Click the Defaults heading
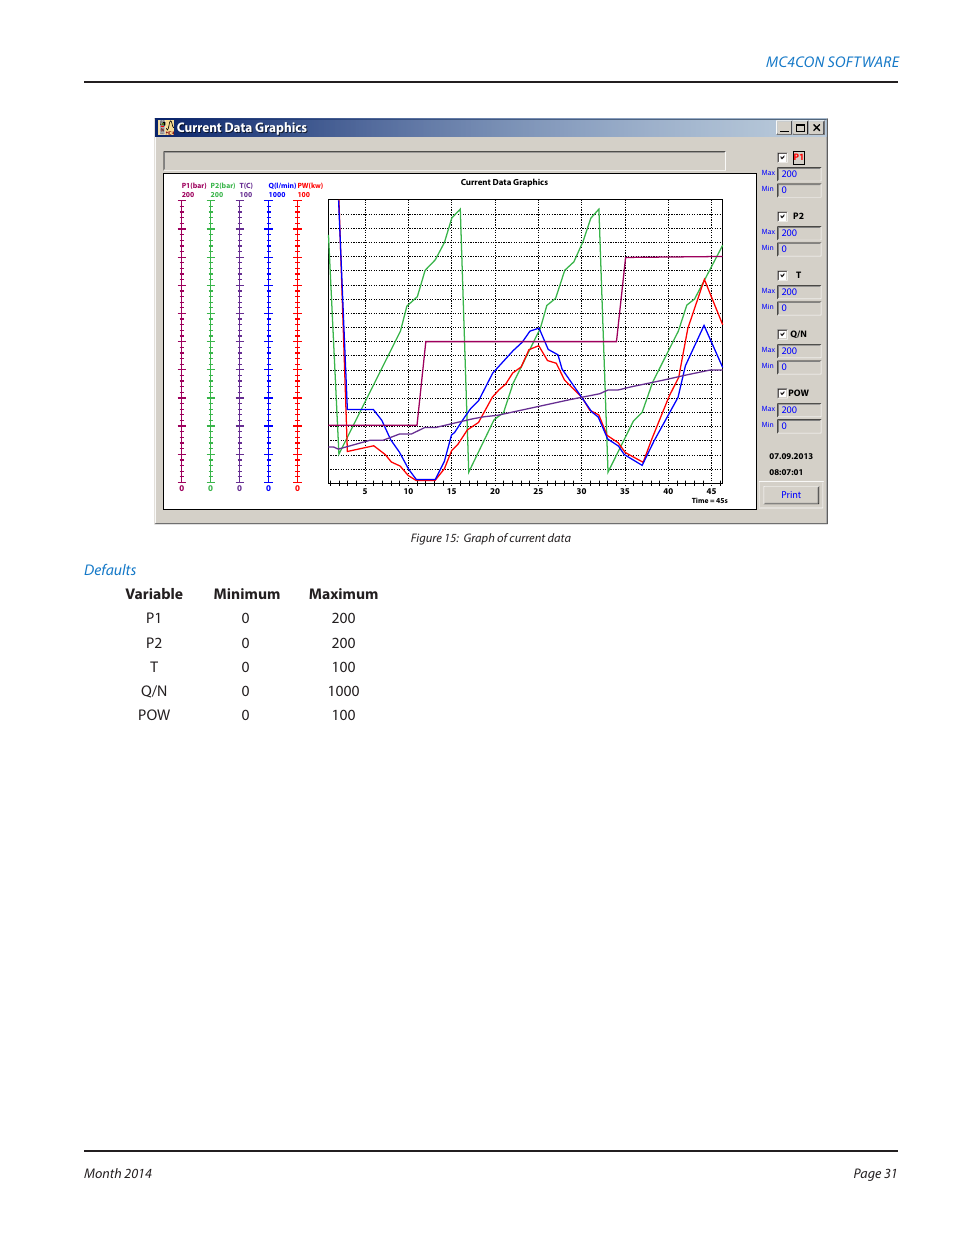The height and width of the screenshot is (1235, 954). click(x=110, y=570)
